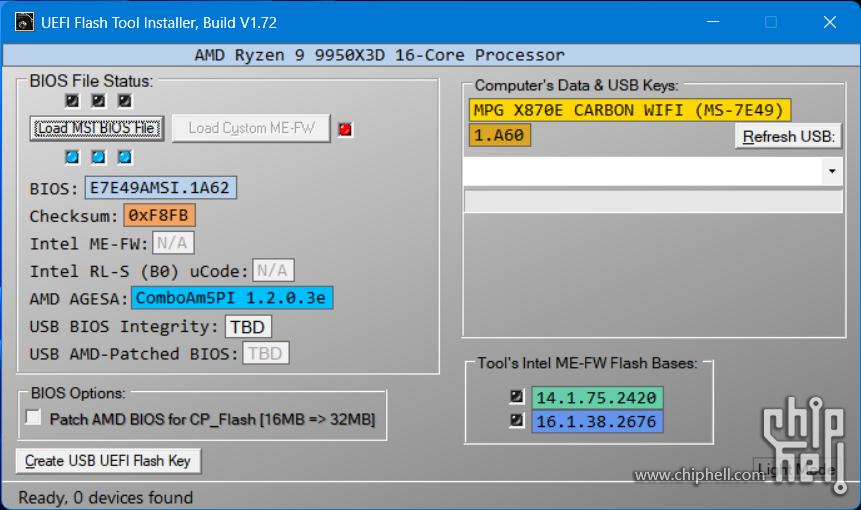This screenshot has width=861, height=510.
Task: Click the AMD Ryzen 9 9950X3D processor banner
Action: point(430,55)
